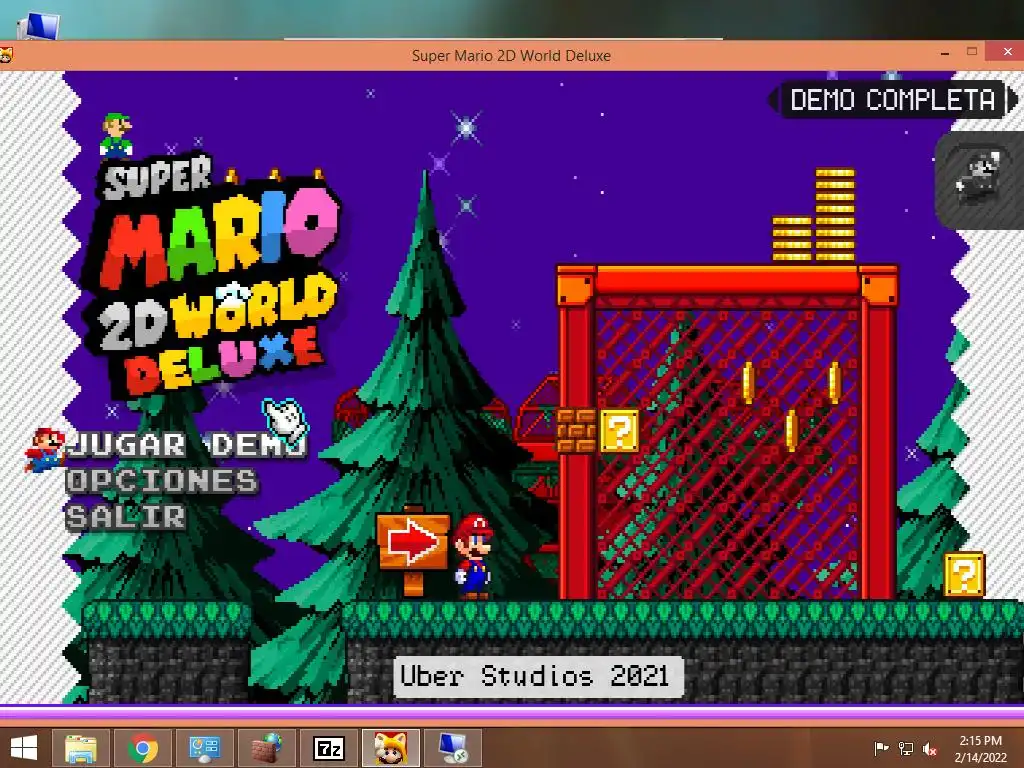Select JUGAR DEMO menu option
The image size is (1024, 768).
tap(187, 445)
